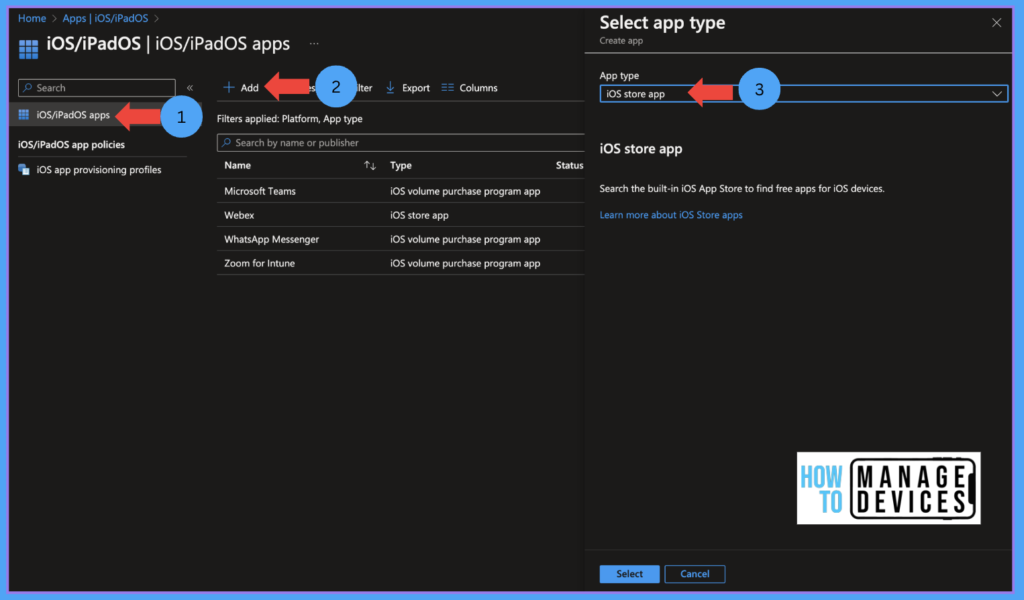Sort by the Name column header
This screenshot has width=1024, height=600.
coord(238,166)
